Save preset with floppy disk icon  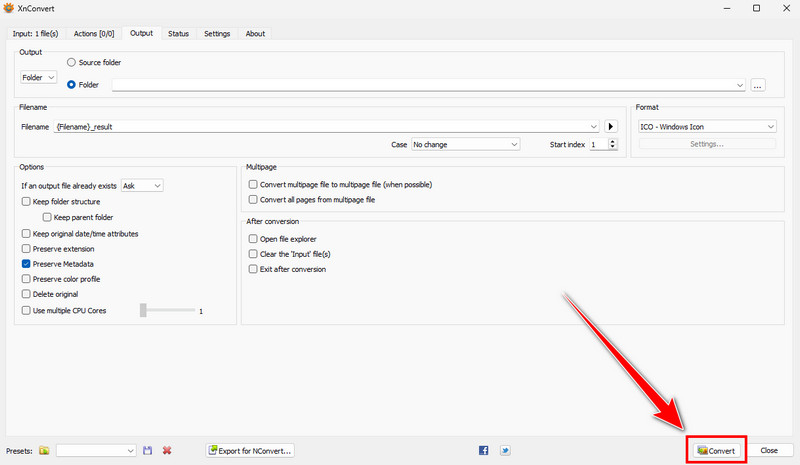pos(148,451)
